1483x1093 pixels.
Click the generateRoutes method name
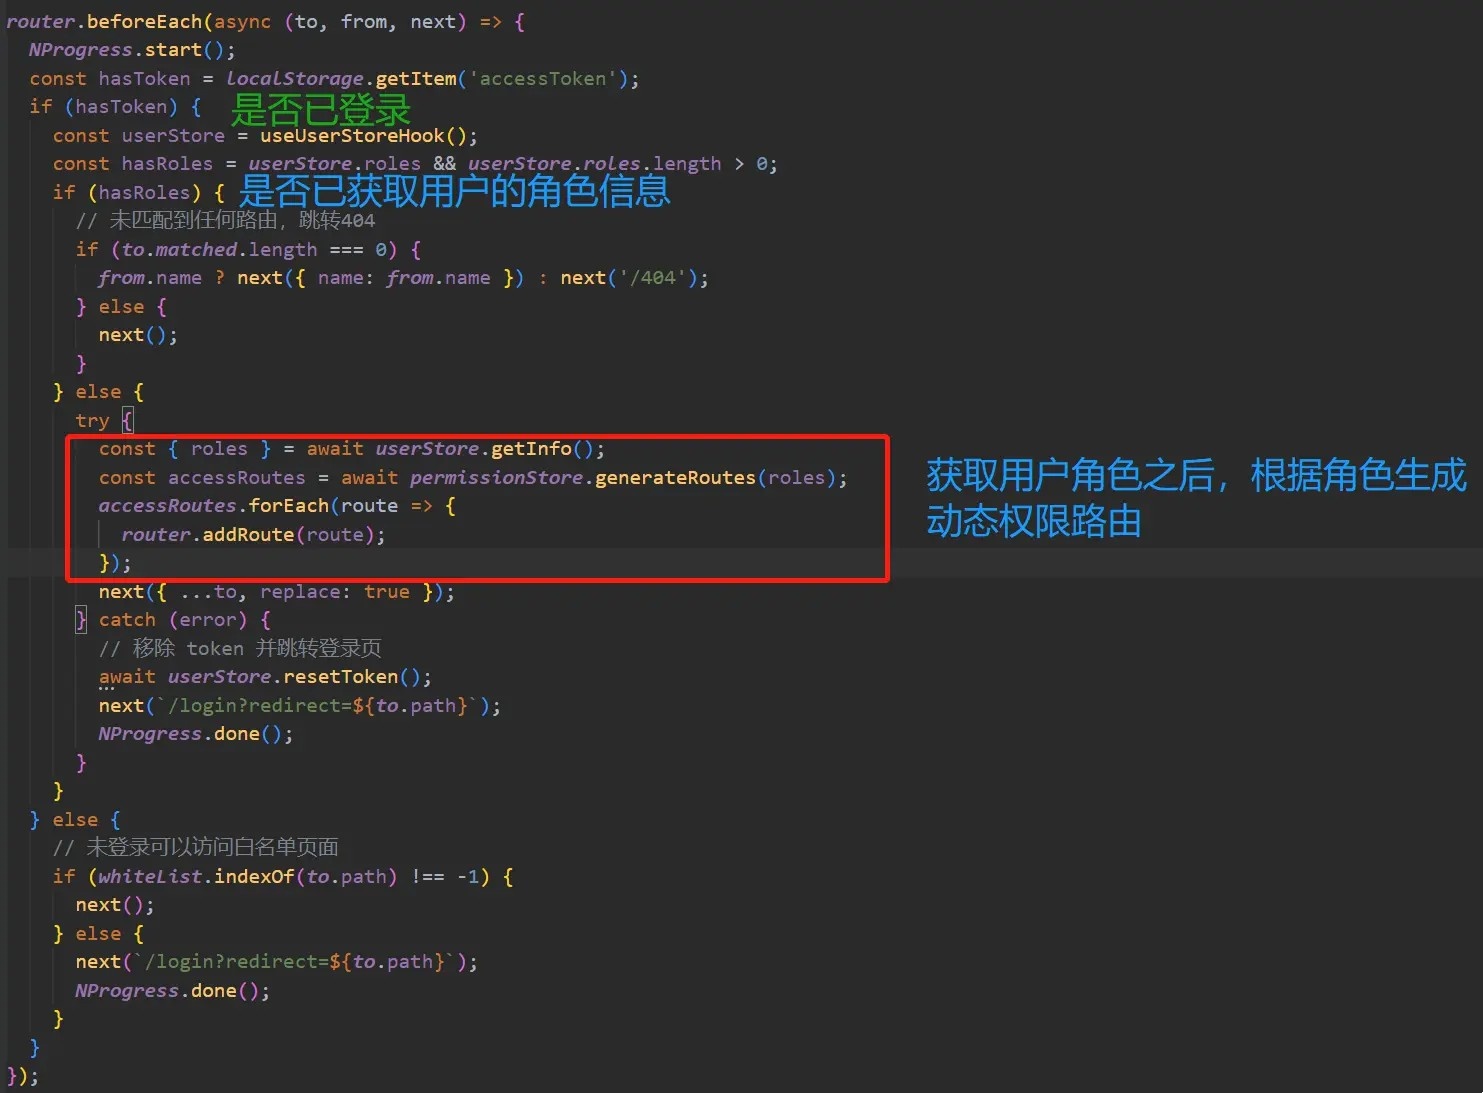[x=675, y=478]
